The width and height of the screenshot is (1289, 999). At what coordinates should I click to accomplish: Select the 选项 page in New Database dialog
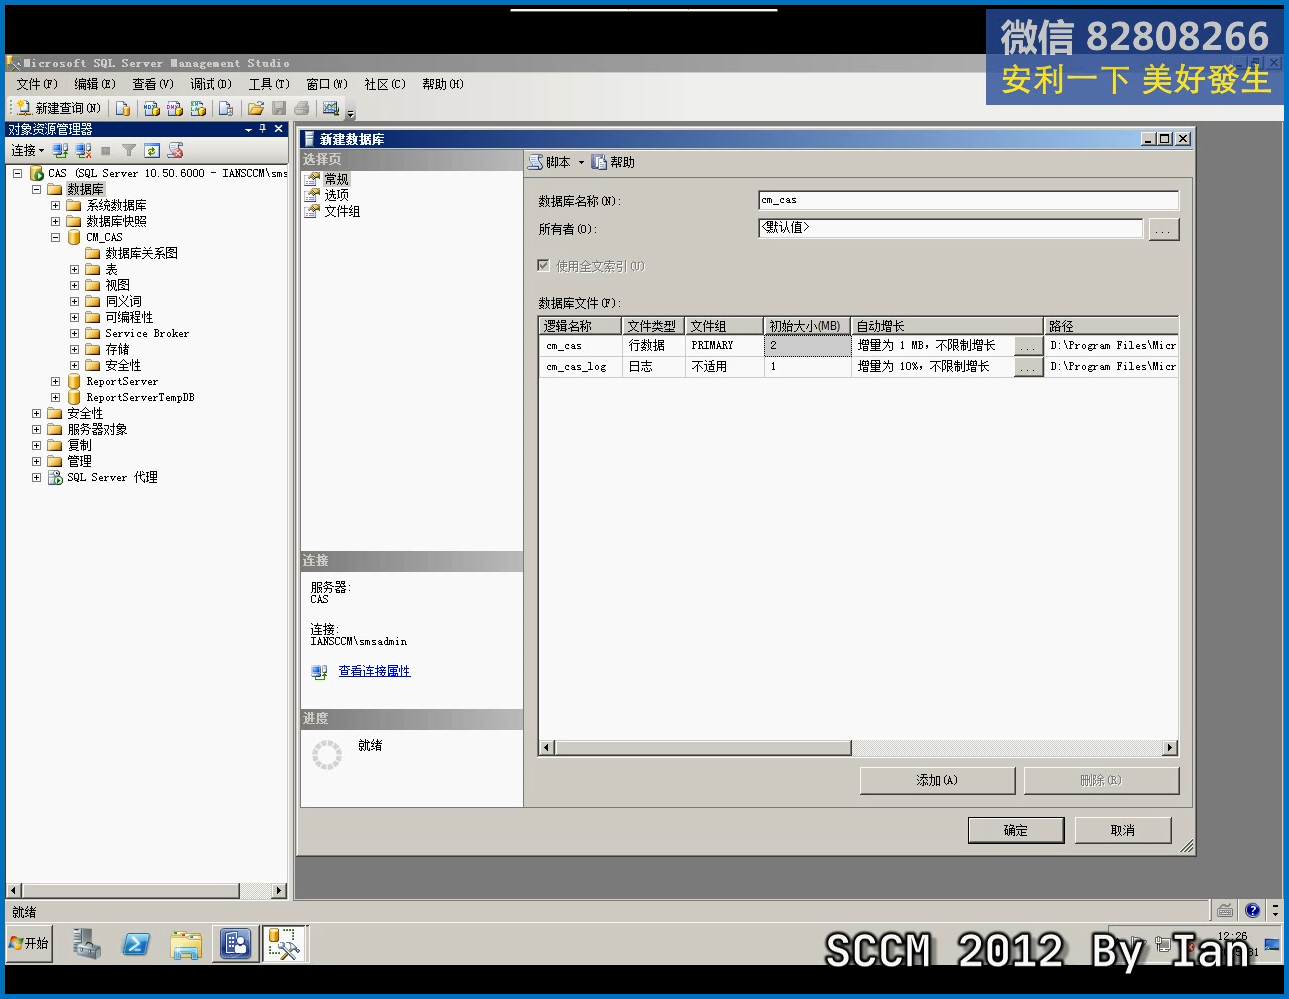click(336, 195)
